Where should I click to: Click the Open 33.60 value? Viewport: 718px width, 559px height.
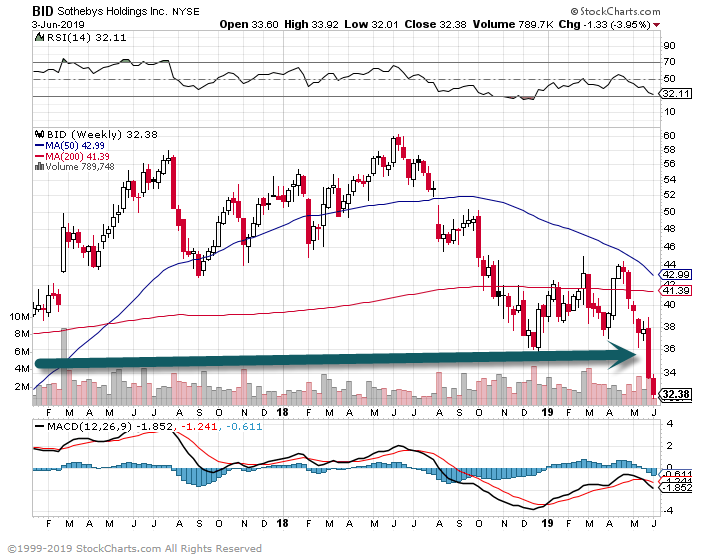(x=249, y=24)
